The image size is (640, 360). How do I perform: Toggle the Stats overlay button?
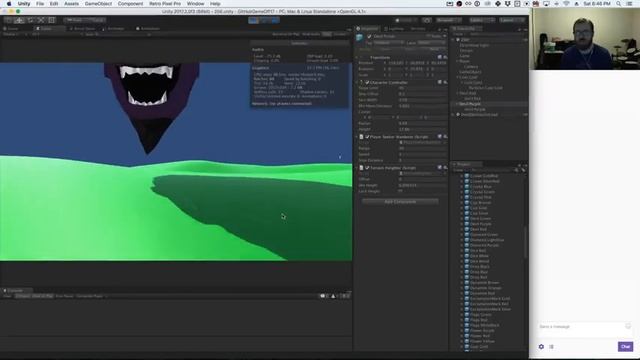tap(327, 34)
